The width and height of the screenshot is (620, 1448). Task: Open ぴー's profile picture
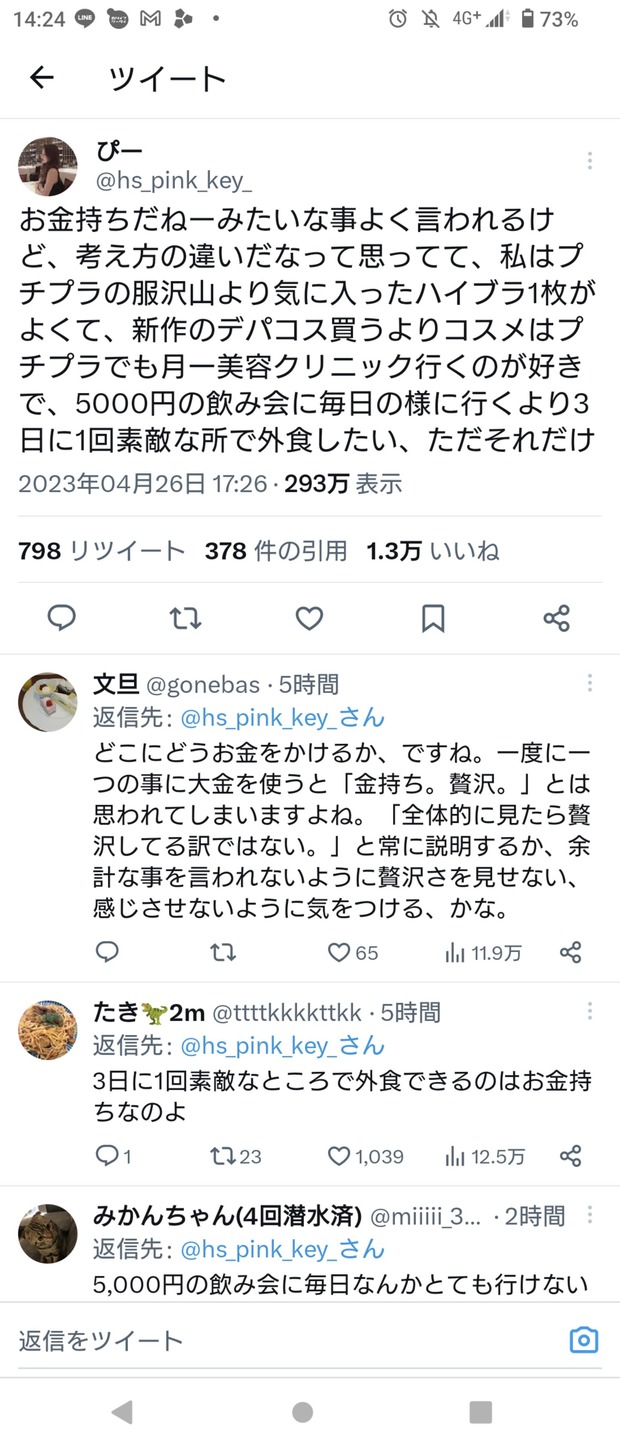click(48, 166)
